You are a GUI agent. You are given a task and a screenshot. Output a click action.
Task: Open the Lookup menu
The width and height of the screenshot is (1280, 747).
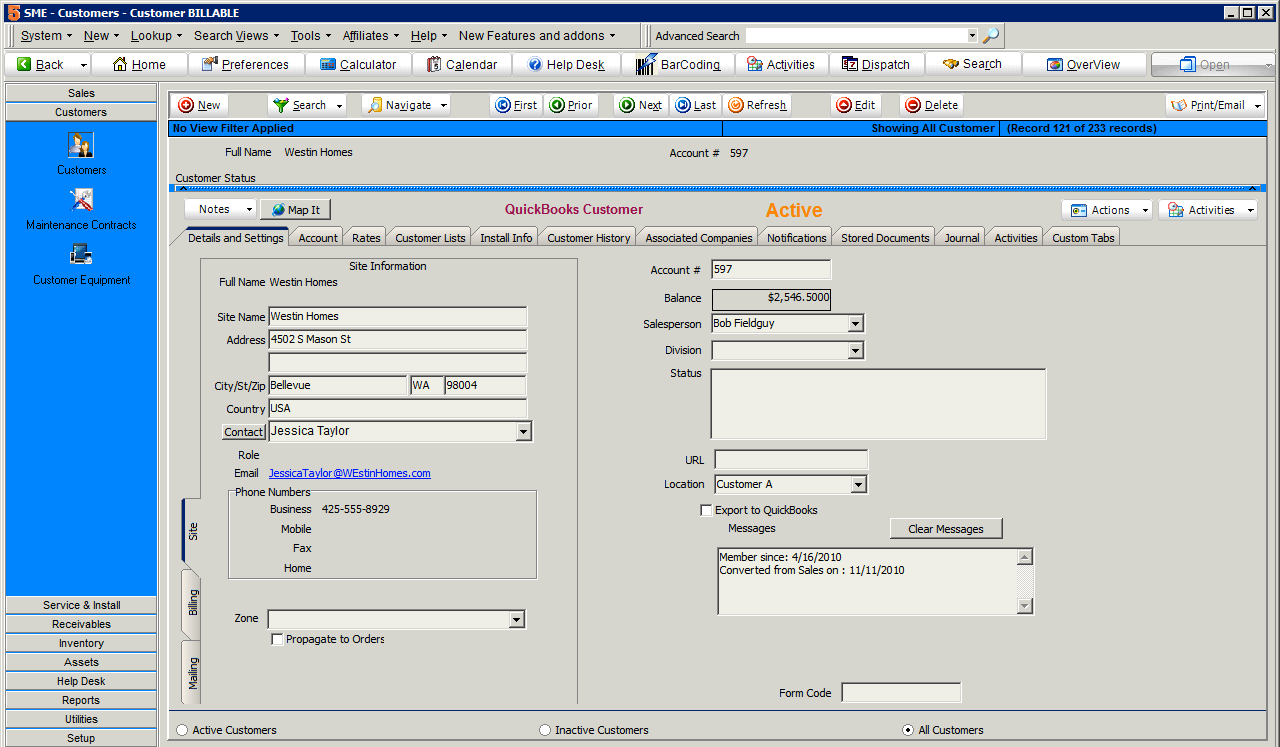coord(156,35)
